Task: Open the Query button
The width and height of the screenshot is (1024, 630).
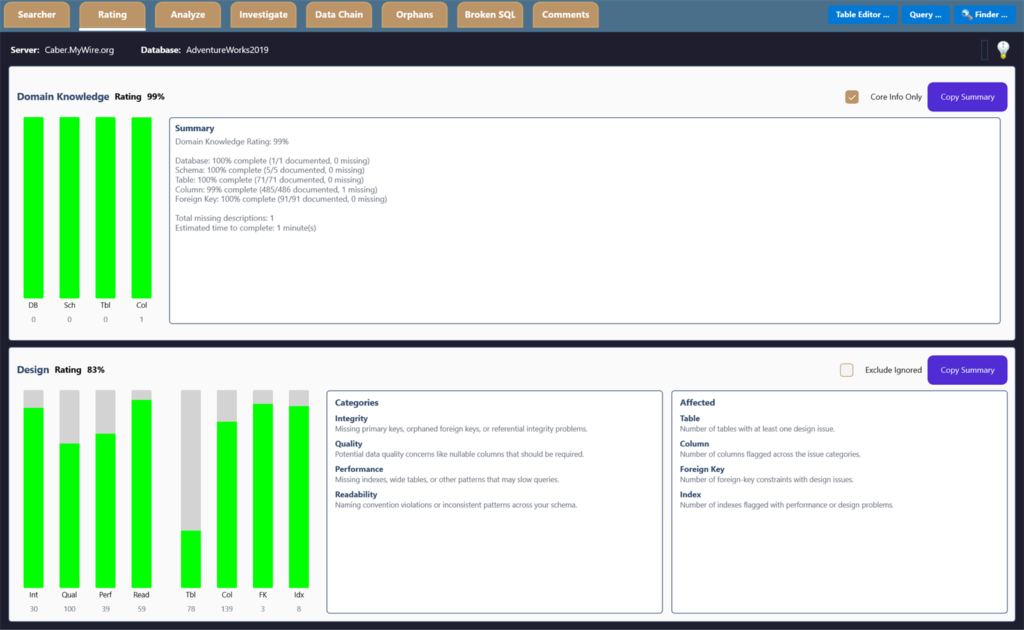Action: tap(925, 14)
